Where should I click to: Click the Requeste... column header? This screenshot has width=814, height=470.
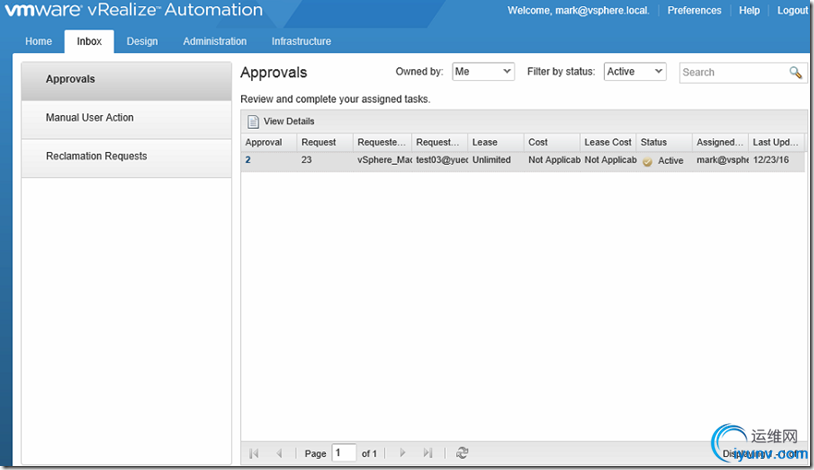pyautogui.click(x=382, y=142)
